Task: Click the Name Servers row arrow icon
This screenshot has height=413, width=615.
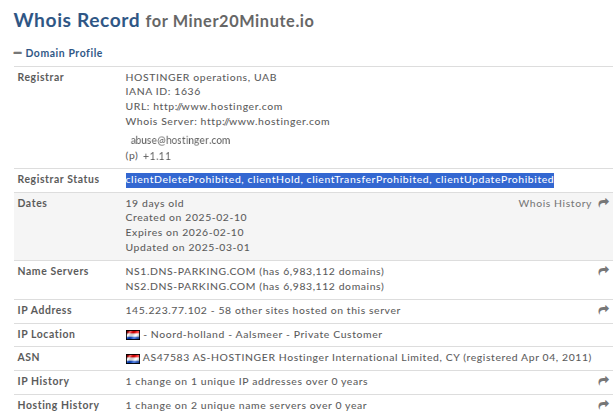Action: pos(603,271)
